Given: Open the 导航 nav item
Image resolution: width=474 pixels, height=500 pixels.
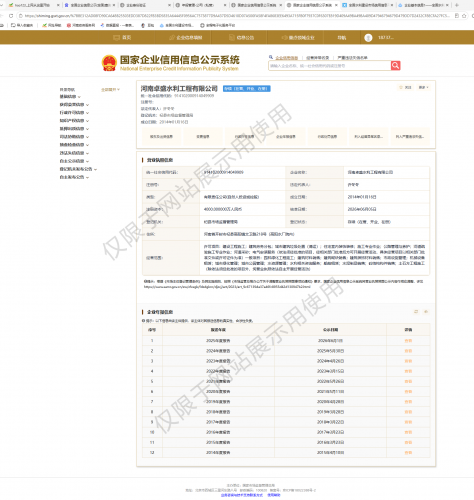Looking at the screenshot, I should tap(342, 38).
